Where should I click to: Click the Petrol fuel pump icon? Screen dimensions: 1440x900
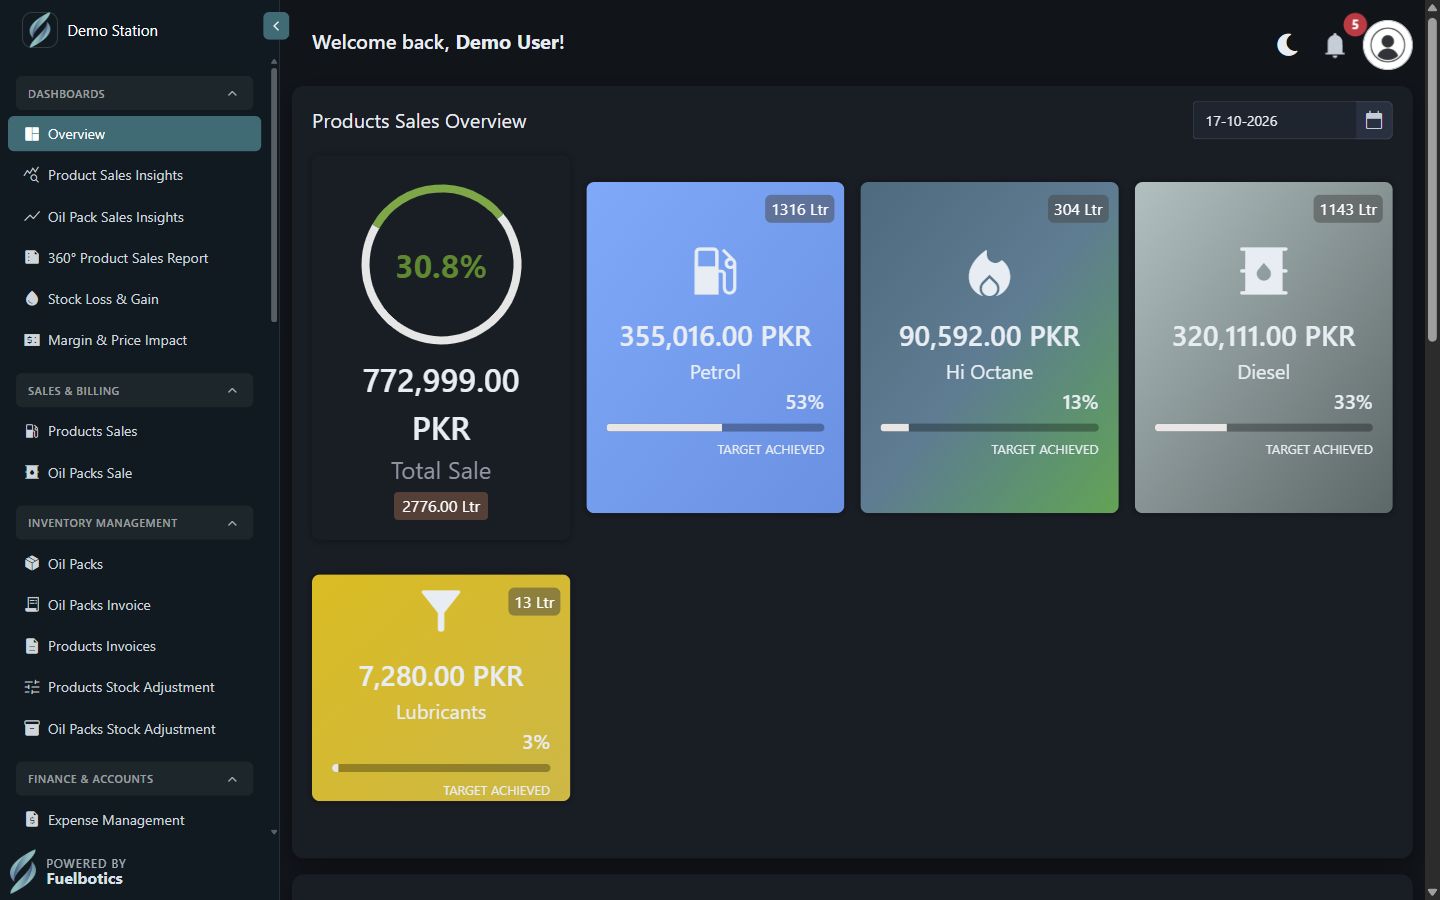click(x=715, y=271)
